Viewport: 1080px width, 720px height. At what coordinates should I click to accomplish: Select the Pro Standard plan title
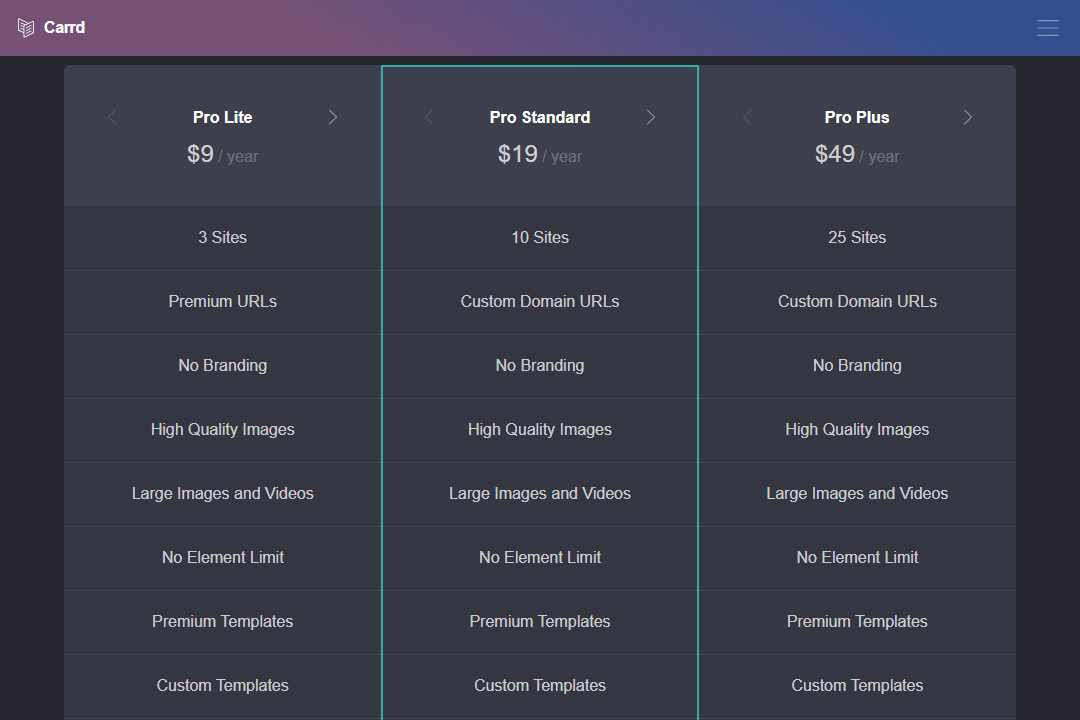click(540, 117)
